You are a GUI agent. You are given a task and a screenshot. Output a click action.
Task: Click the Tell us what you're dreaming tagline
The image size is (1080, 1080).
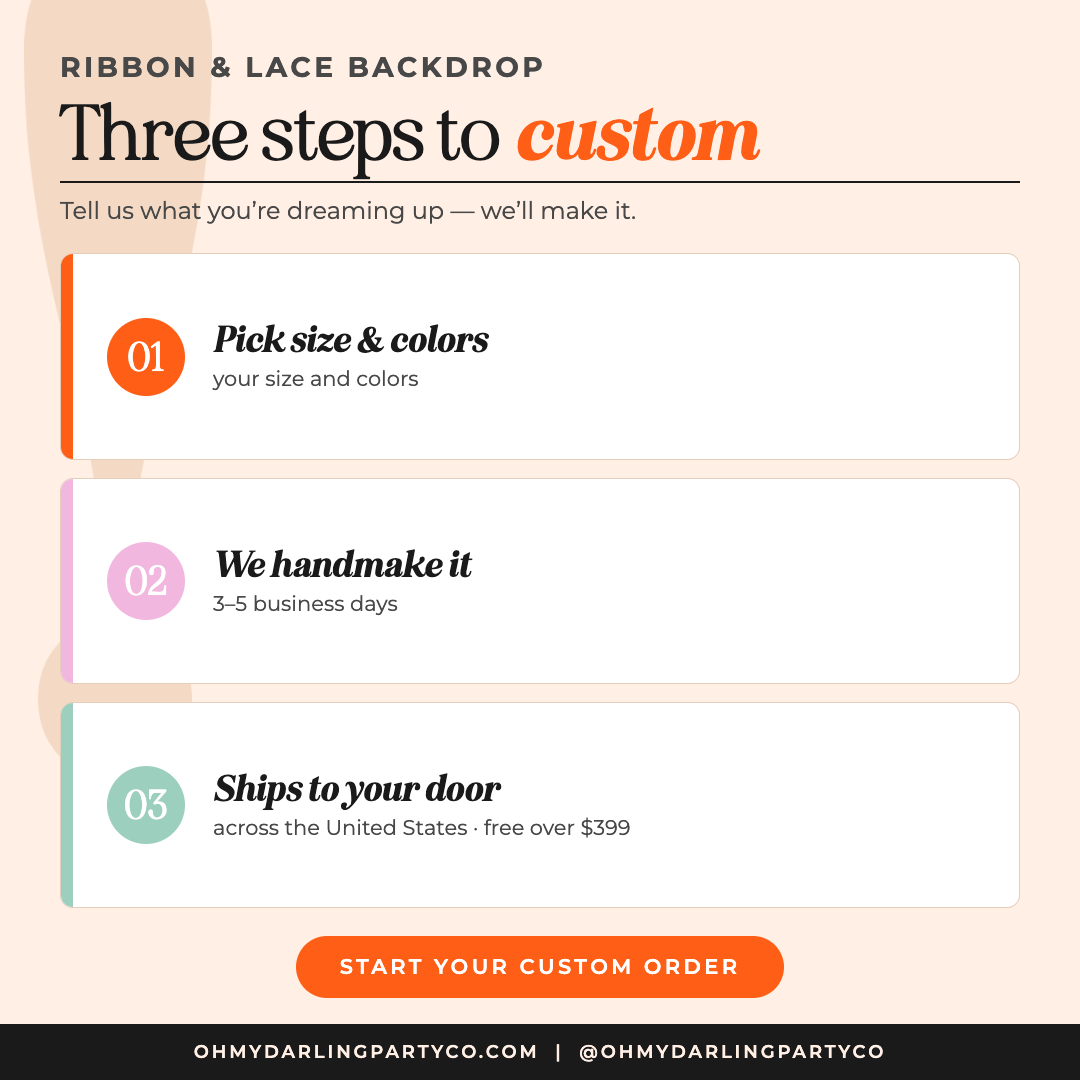click(348, 211)
